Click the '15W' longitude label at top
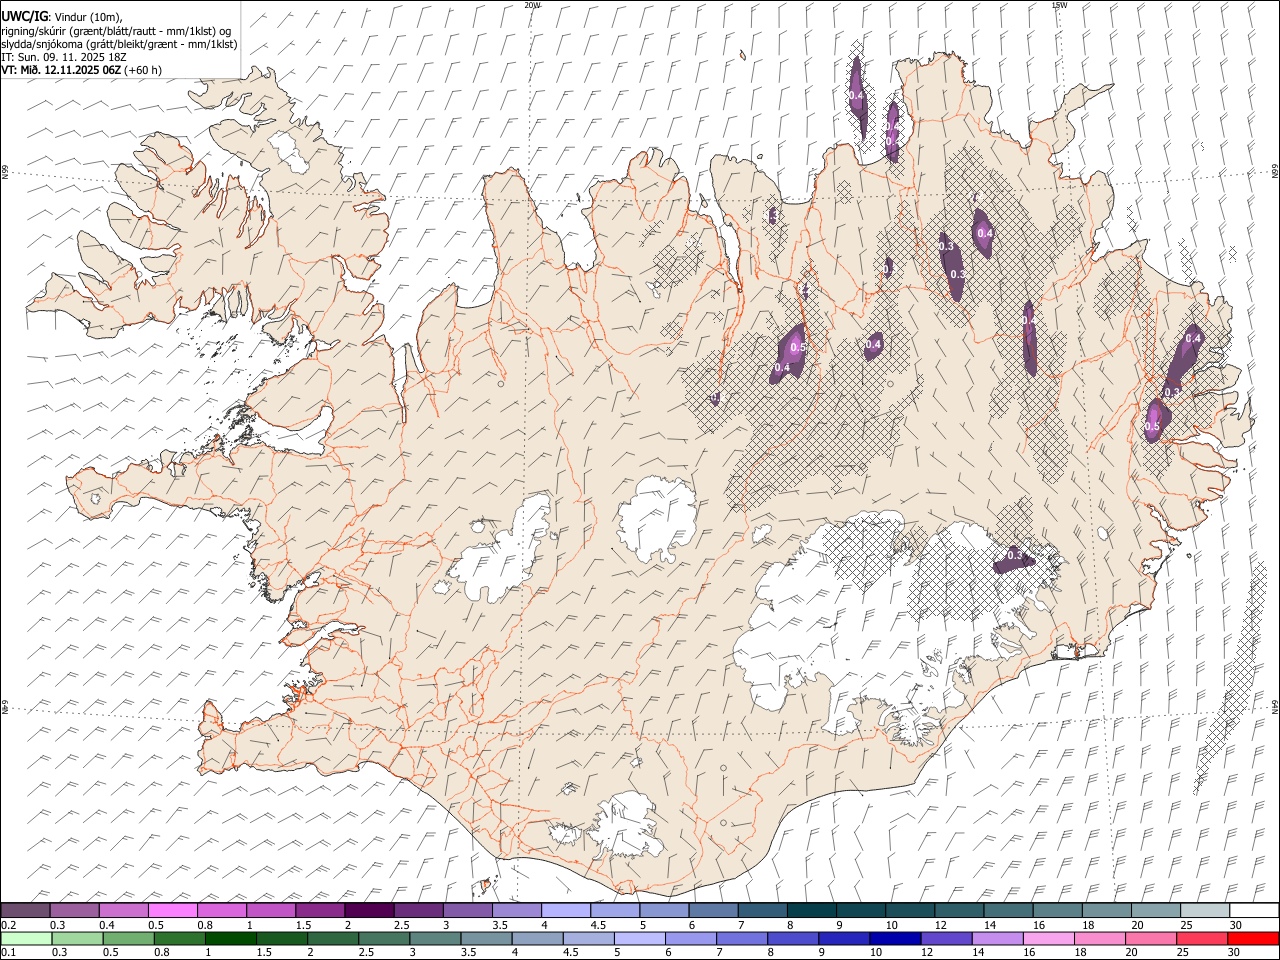1280x960 pixels. [x=1059, y=5]
